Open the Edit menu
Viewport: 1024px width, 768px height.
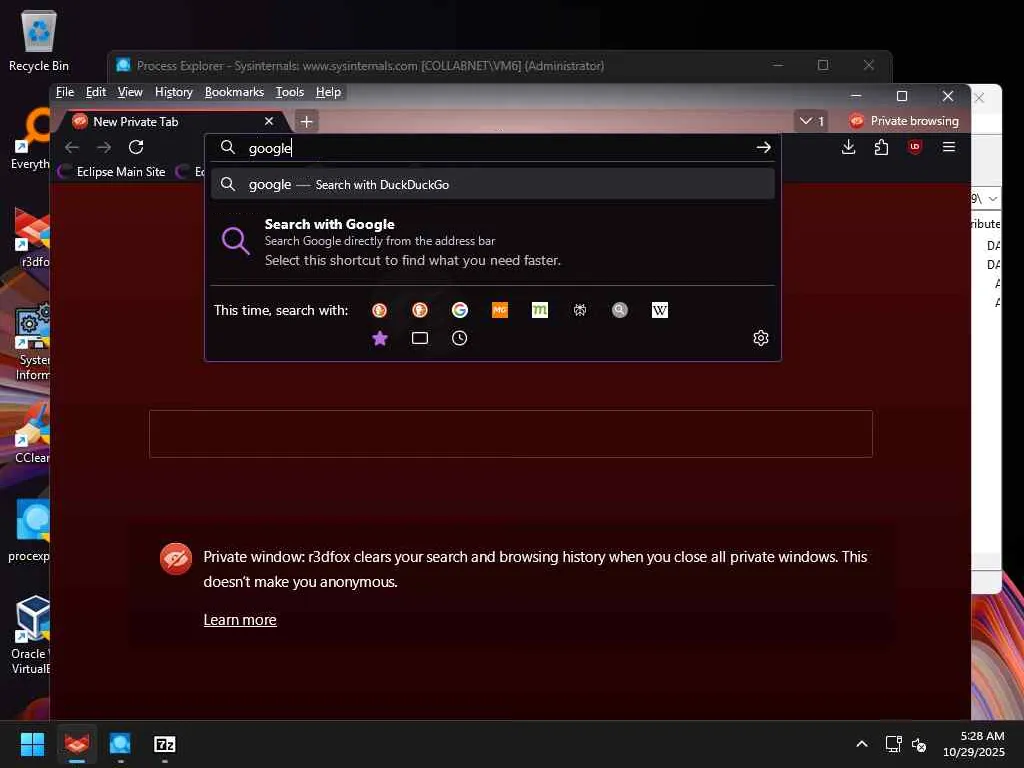95,92
